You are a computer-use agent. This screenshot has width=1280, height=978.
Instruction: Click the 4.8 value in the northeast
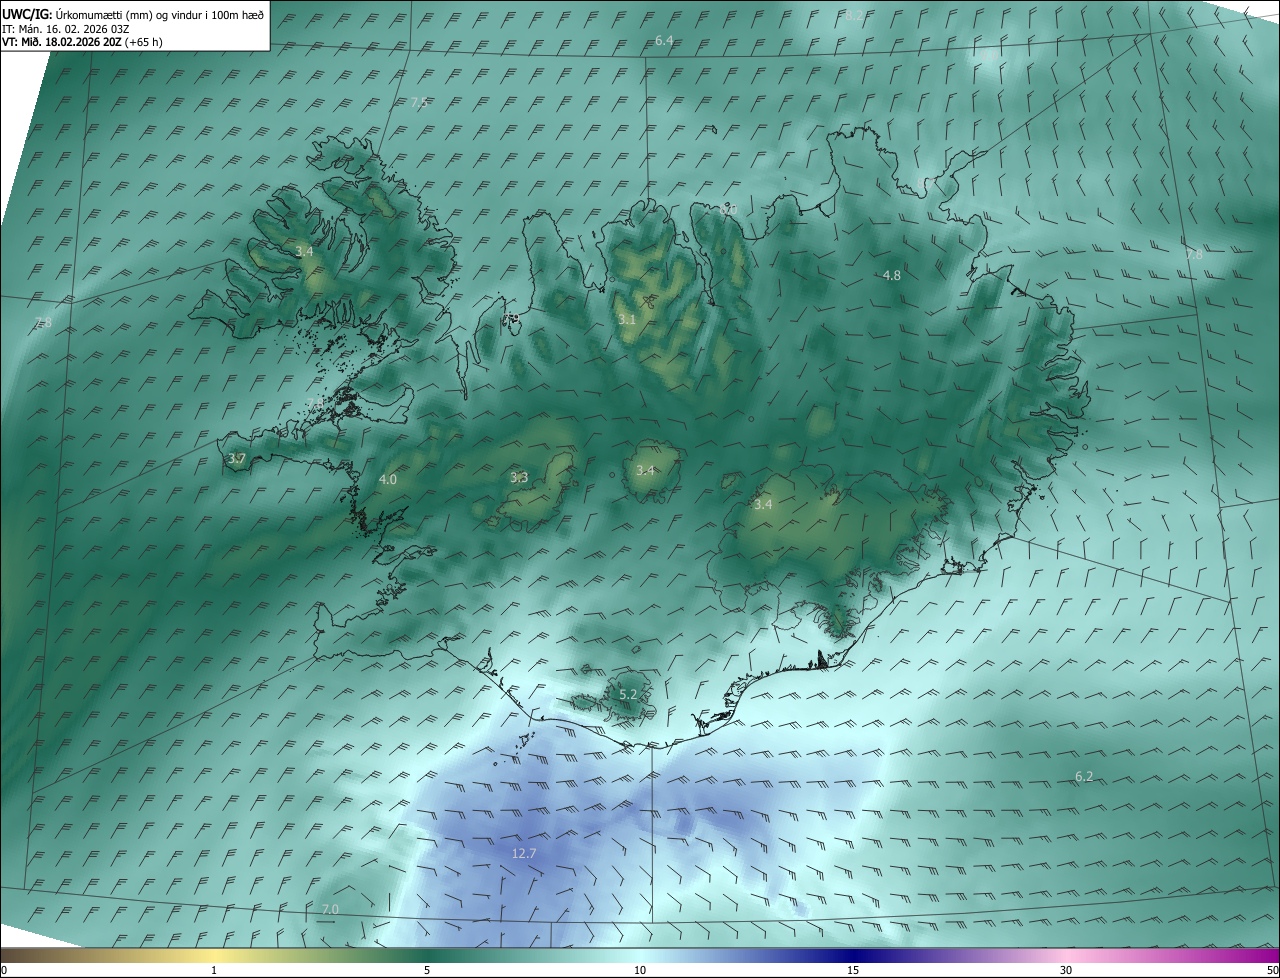(892, 275)
